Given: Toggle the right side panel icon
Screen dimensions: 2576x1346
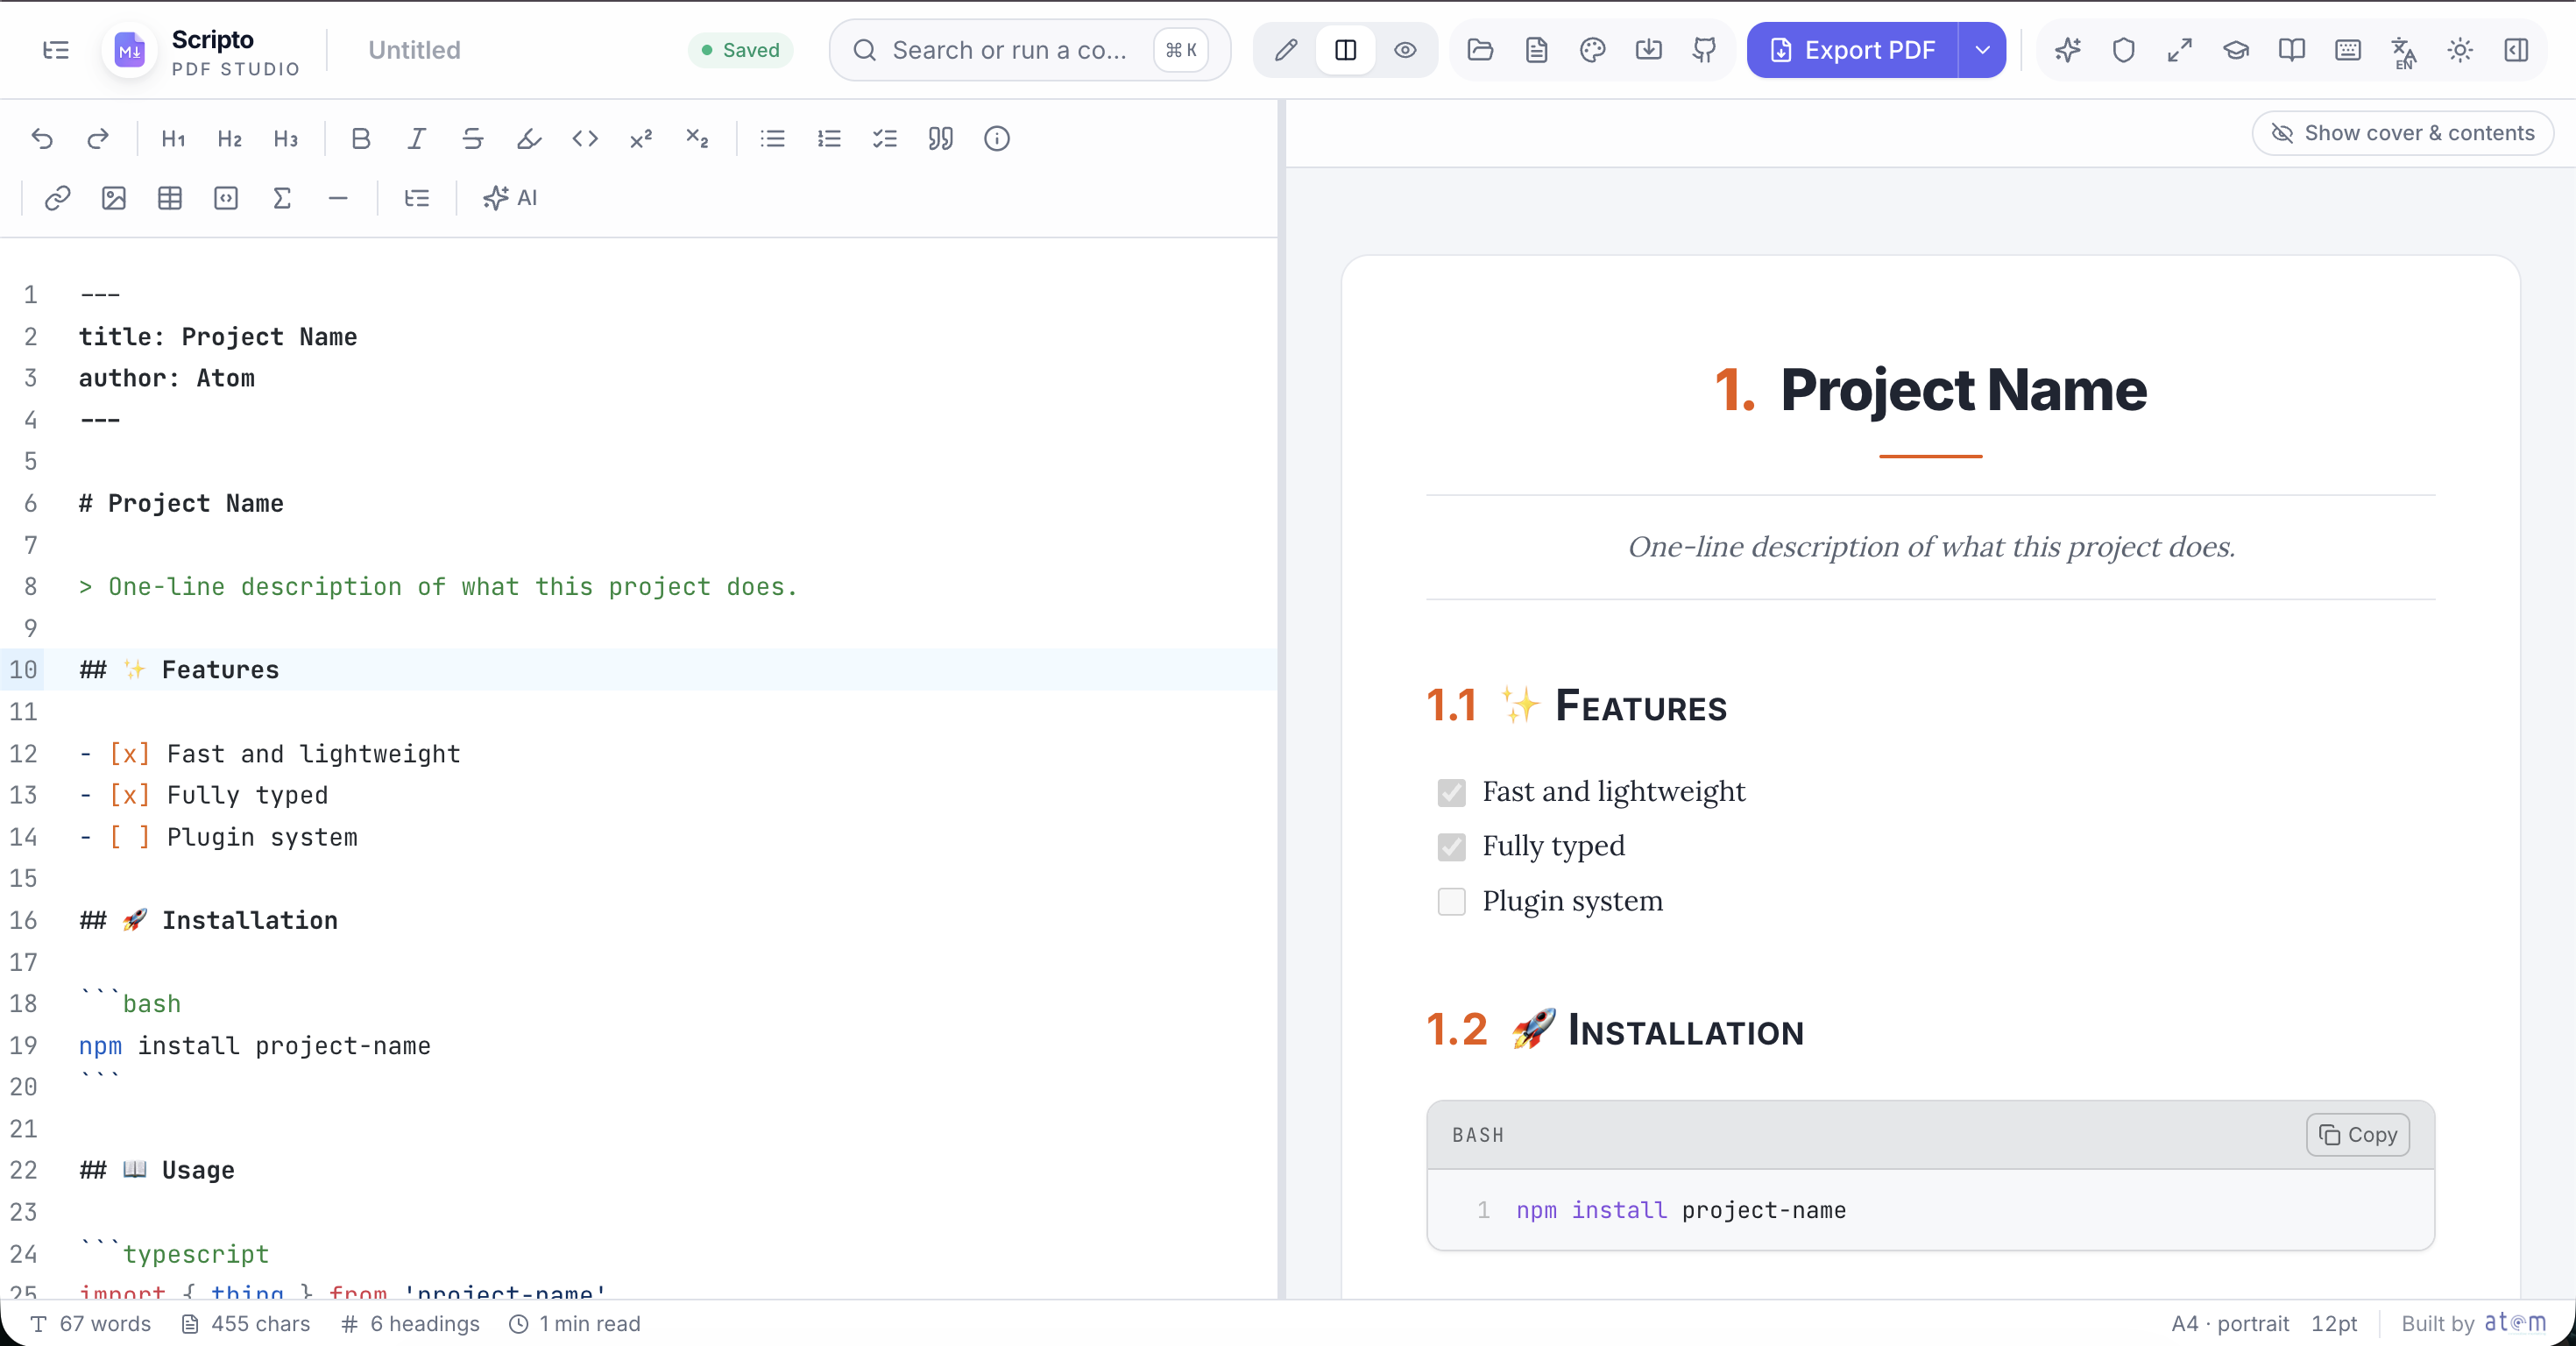Looking at the screenshot, I should click(x=2516, y=50).
